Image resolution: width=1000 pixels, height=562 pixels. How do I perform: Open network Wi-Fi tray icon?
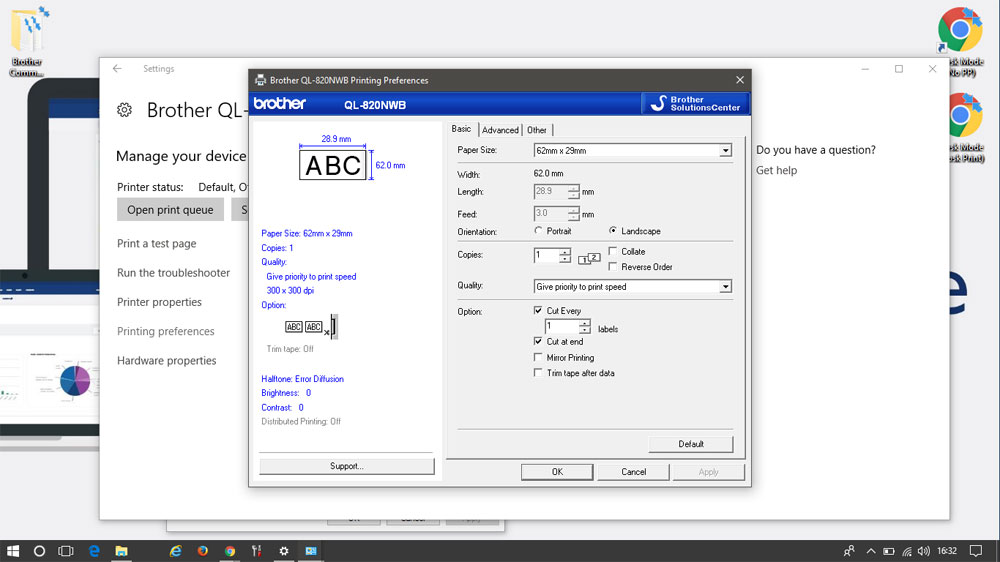(x=906, y=551)
